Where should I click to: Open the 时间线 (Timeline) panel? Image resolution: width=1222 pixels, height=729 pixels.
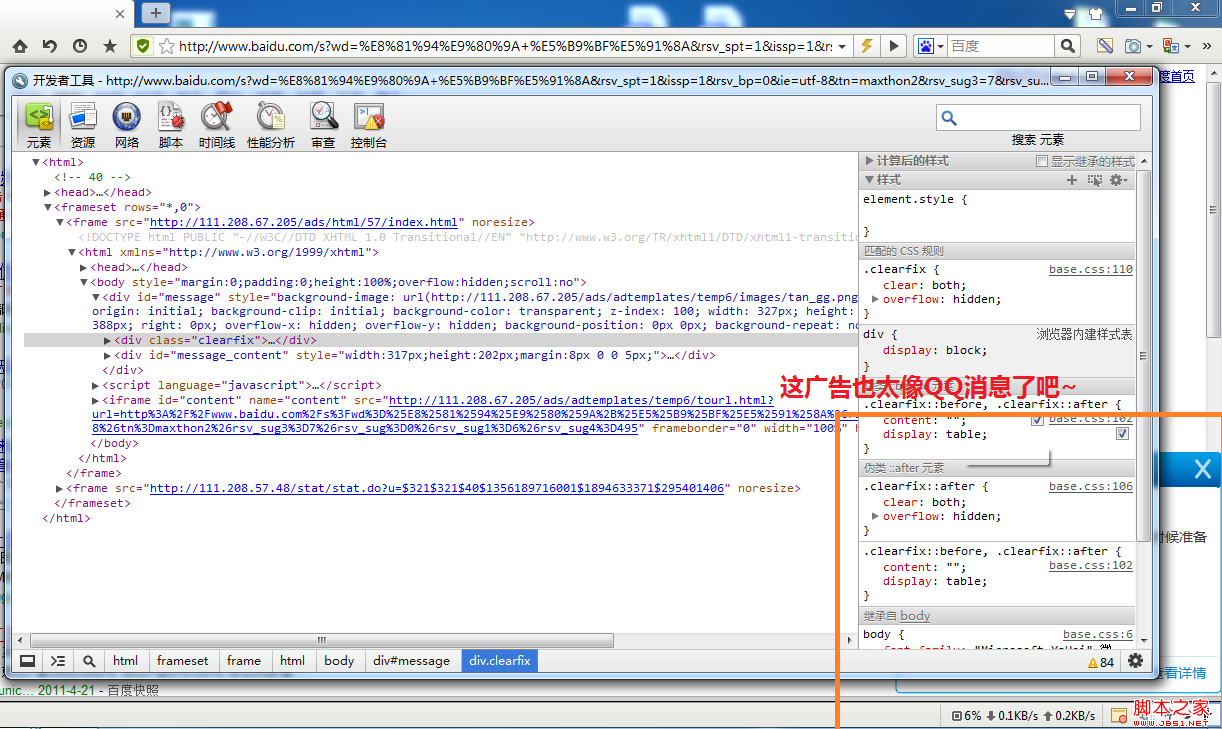coord(216,124)
